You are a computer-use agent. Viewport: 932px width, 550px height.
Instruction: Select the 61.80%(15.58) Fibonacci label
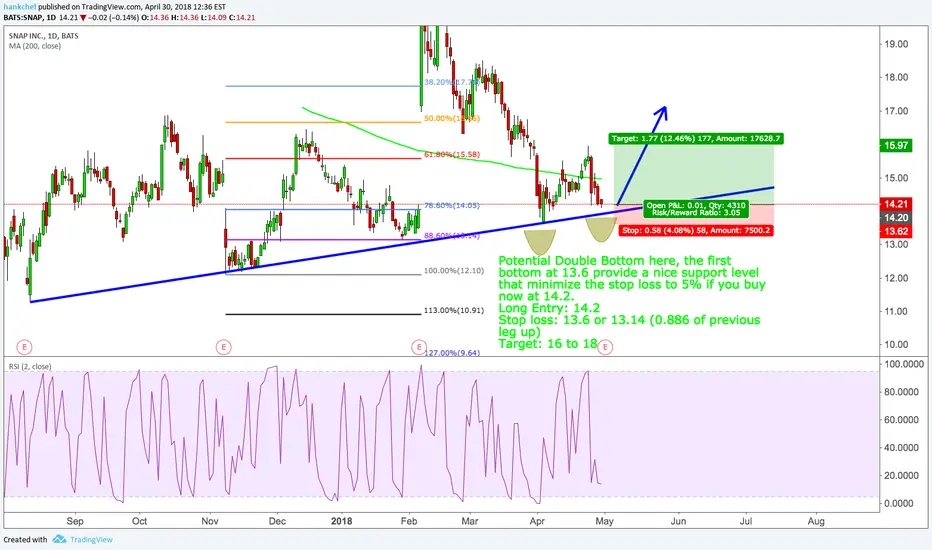click(x=452, y=155)
